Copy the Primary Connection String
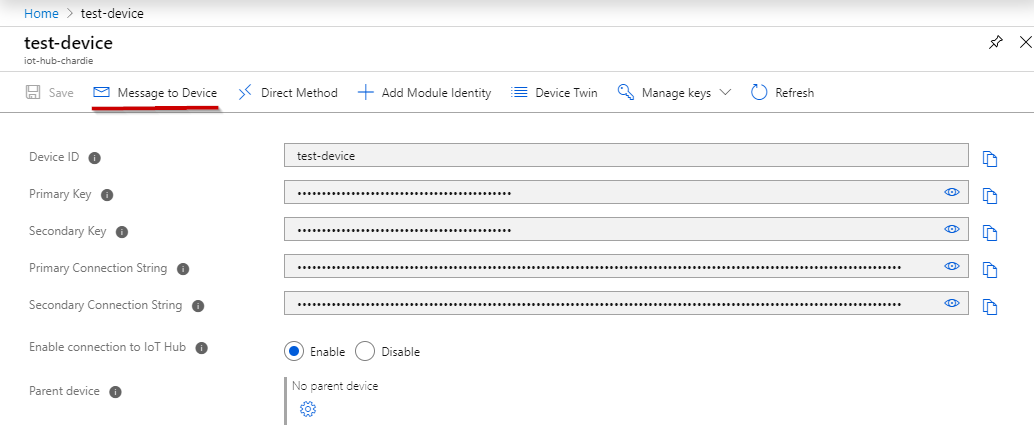1034x447 pixels. [990, 270]
